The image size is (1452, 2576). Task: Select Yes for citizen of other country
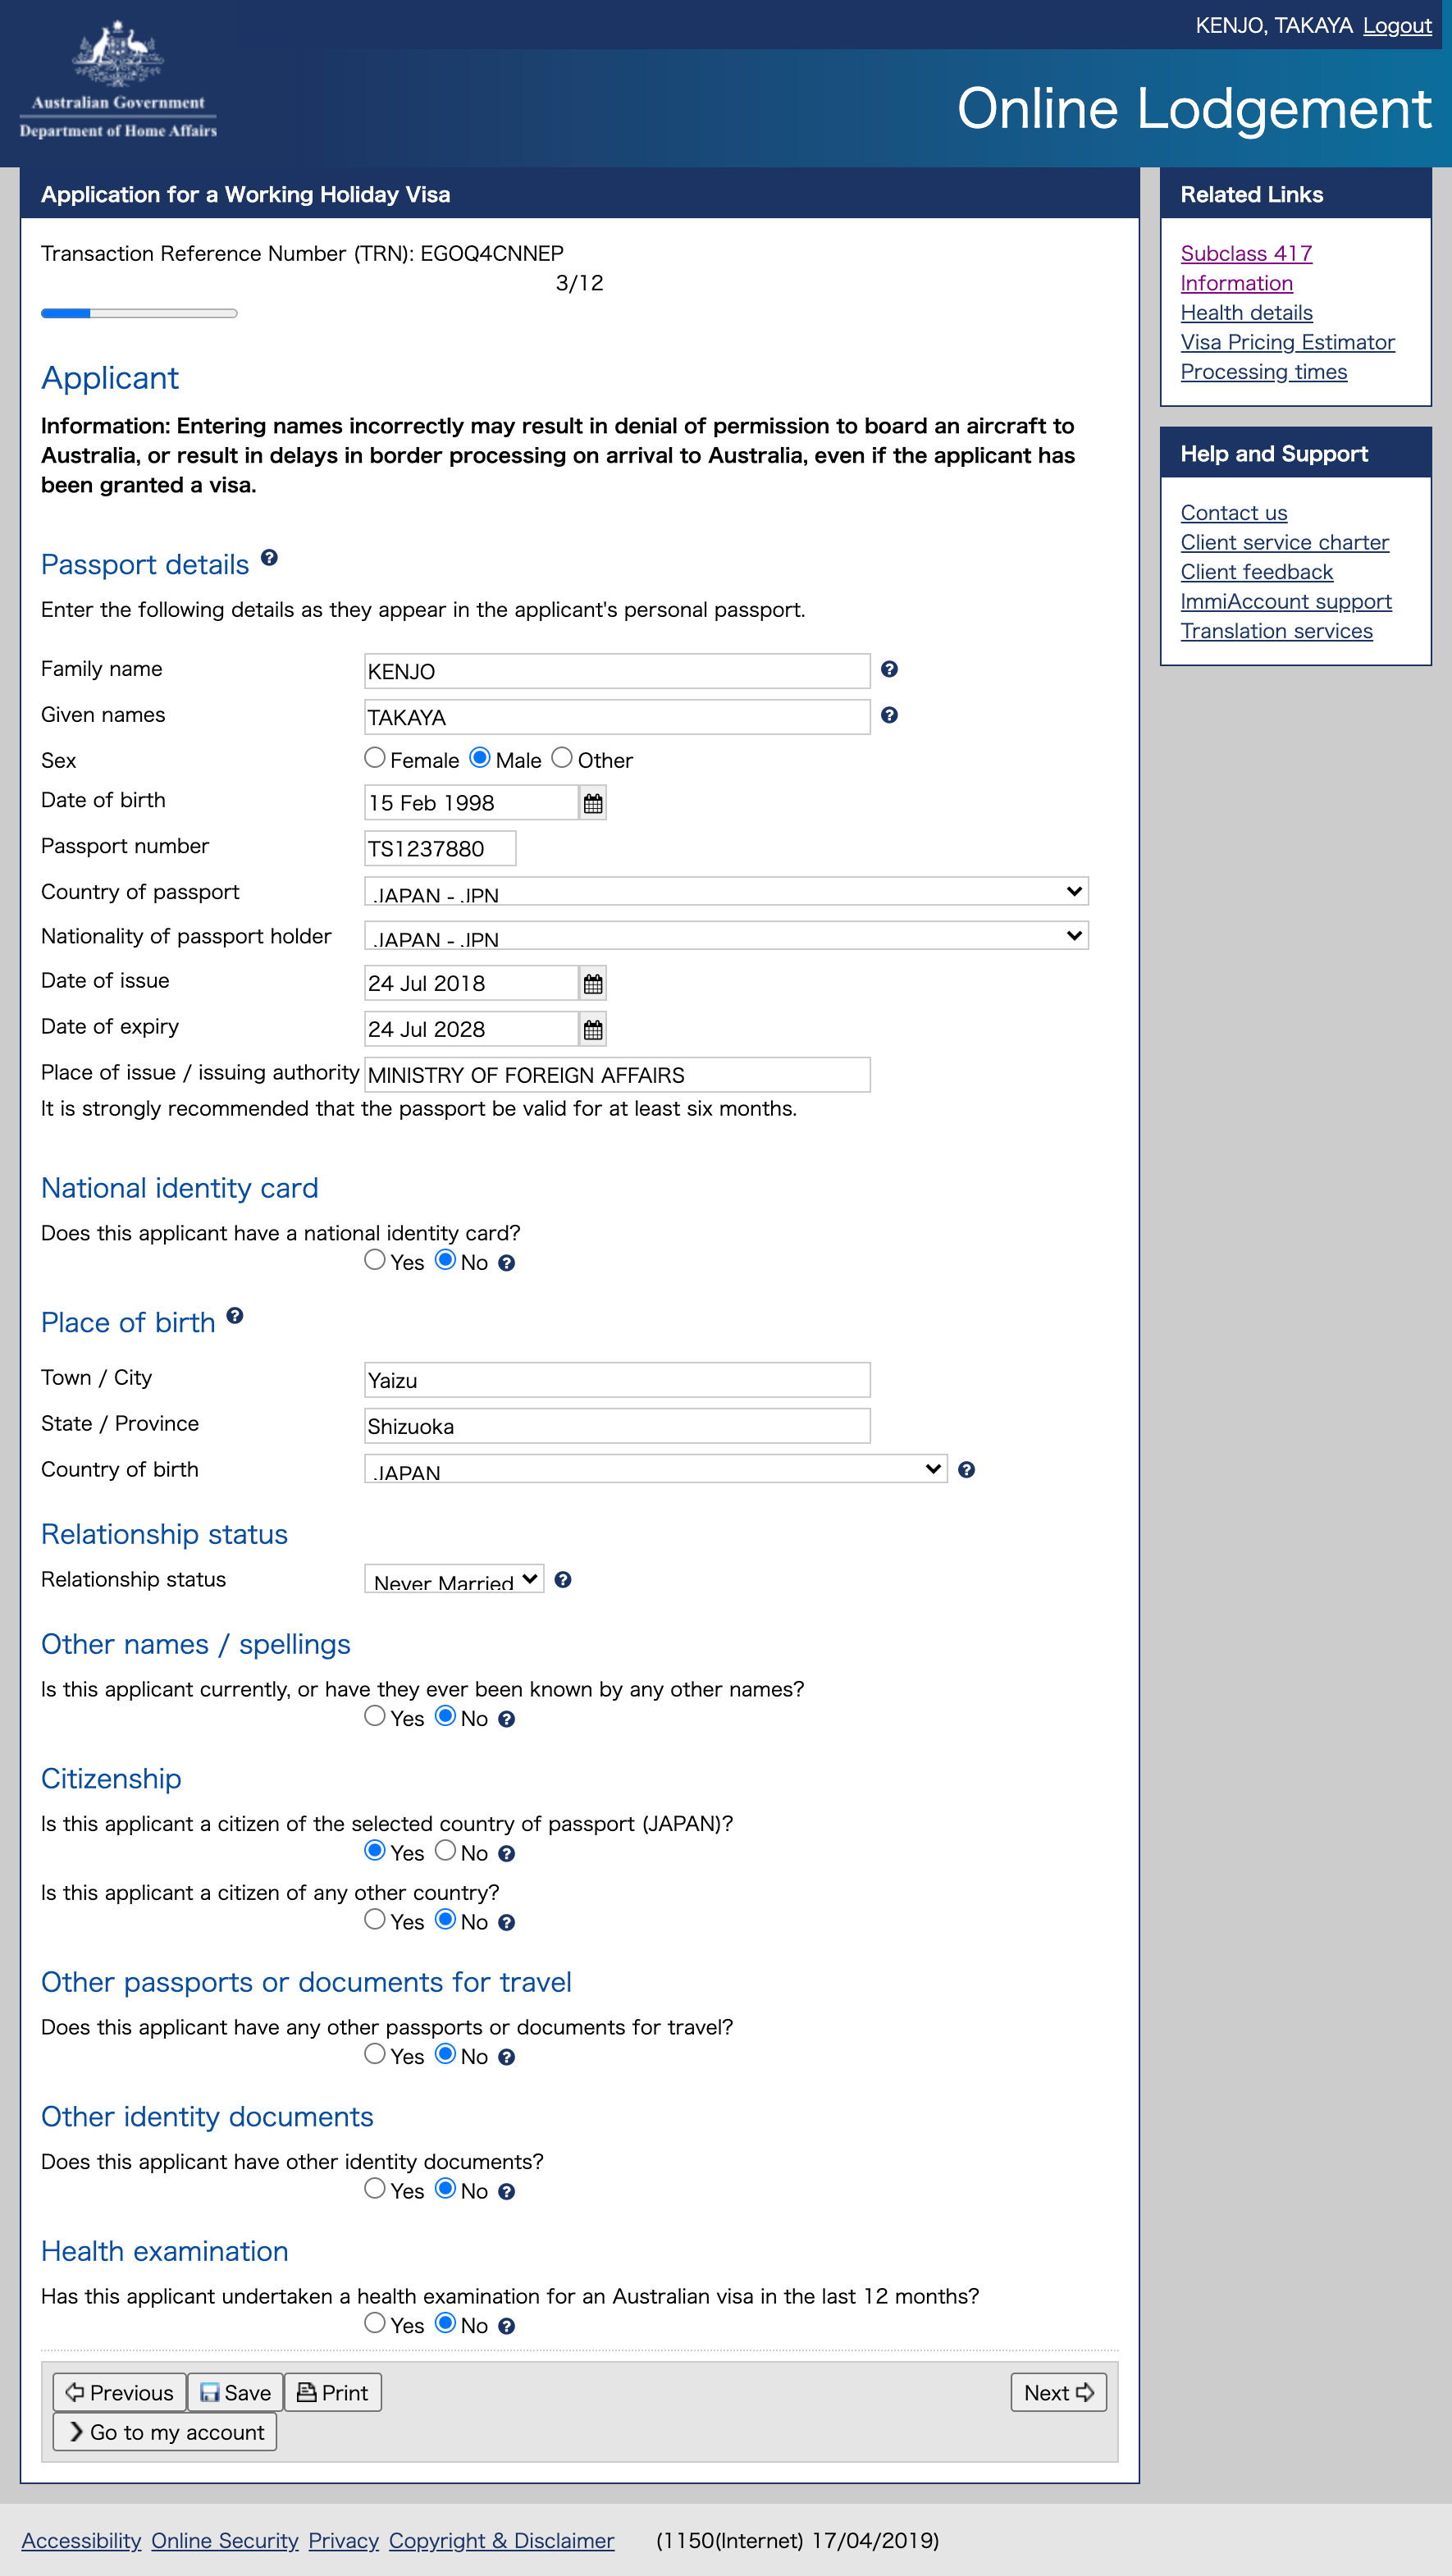coord(375,1919)
